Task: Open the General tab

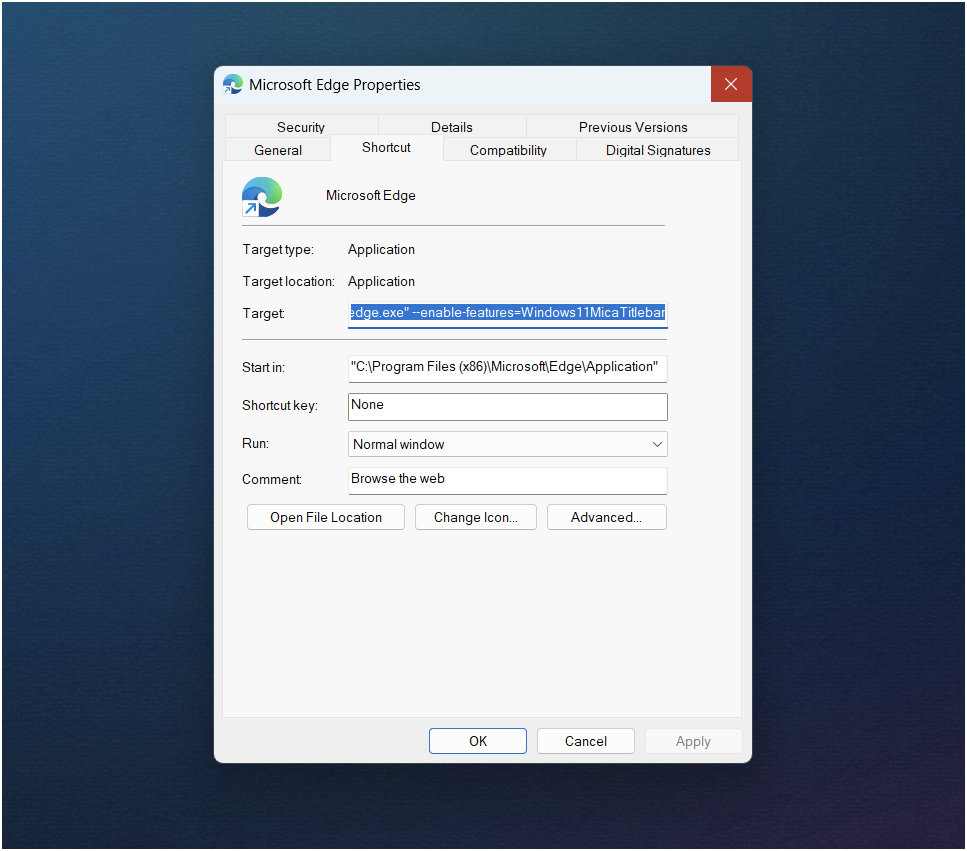Action: pos(278,150)
